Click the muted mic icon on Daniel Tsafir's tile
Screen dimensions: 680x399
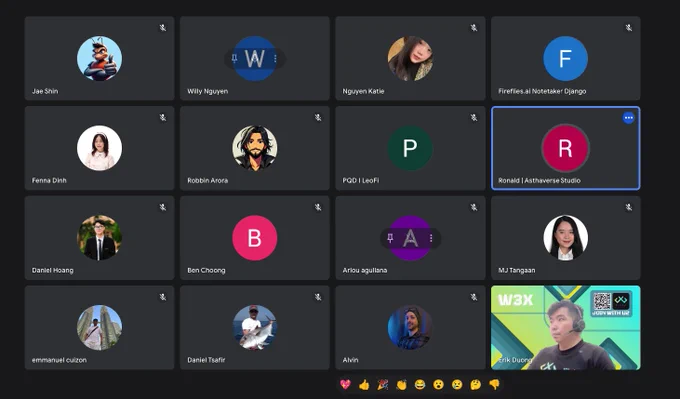[x=318, y=297]
